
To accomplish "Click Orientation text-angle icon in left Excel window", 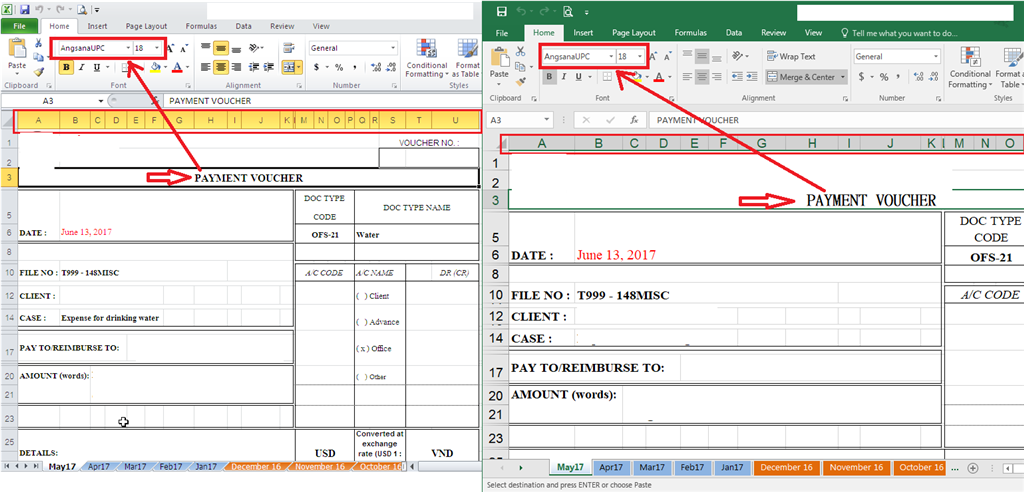I will (x=255, y=48).
